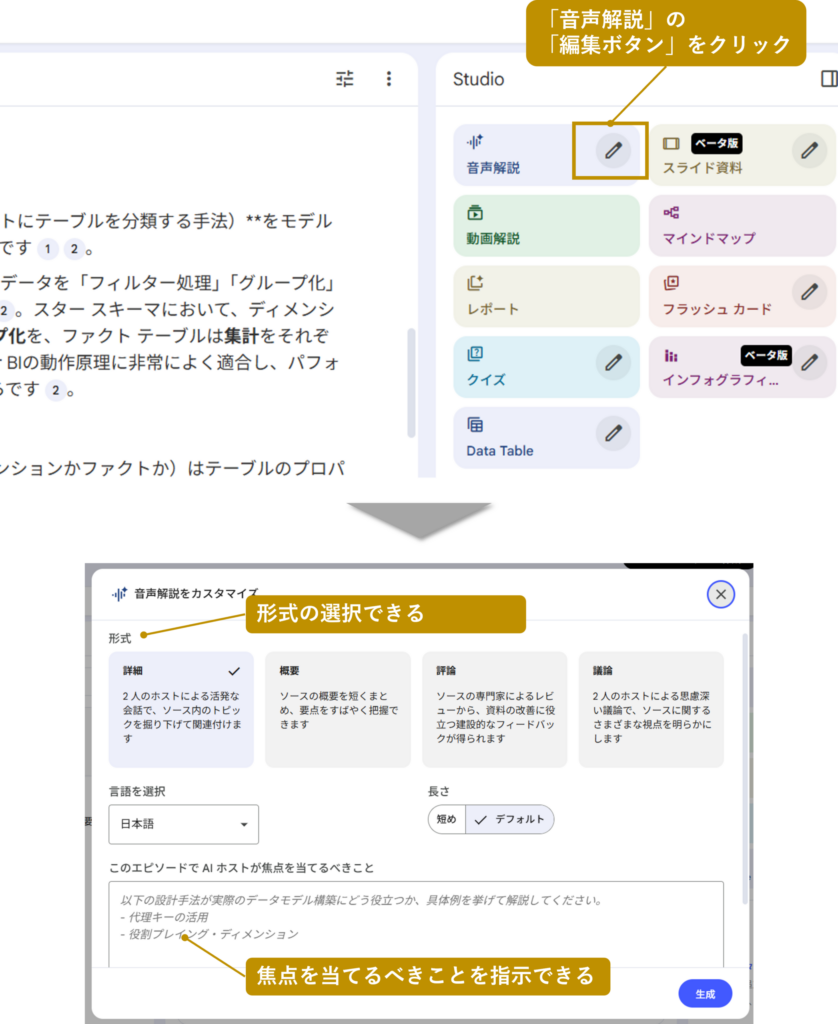838x1024 pixels.
Task: Set length to デフォルト
Action: [510, 819]
